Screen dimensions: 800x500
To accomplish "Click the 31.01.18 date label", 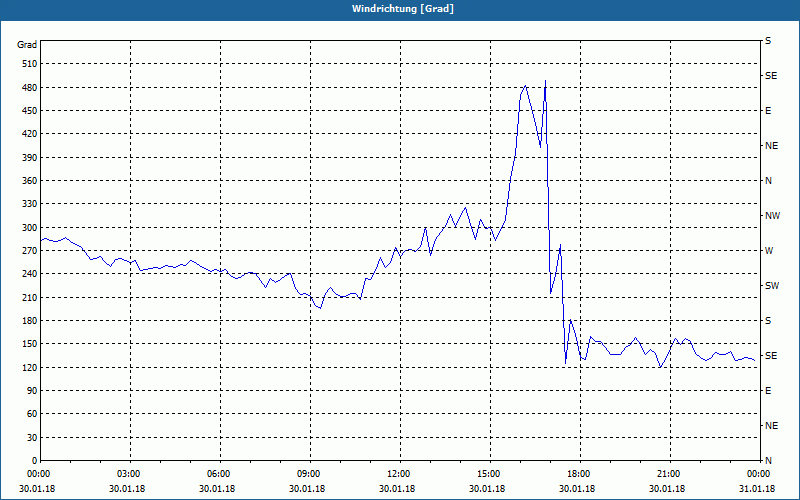I will click(x=757, y=489).
